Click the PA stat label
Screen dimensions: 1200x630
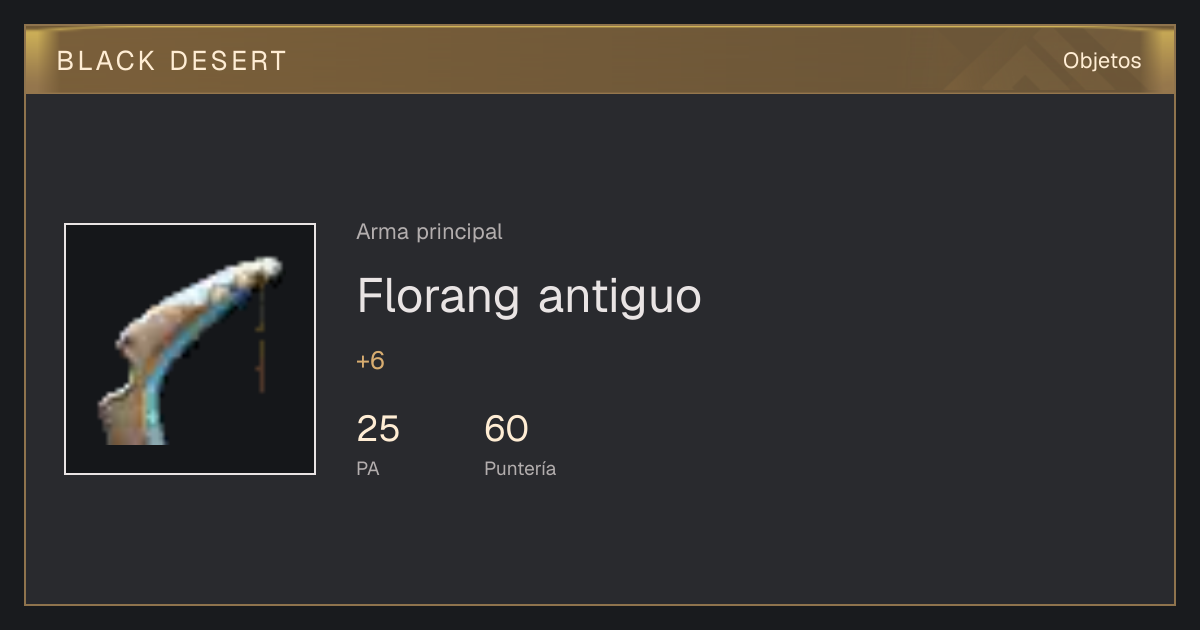(x=367, y=468)
